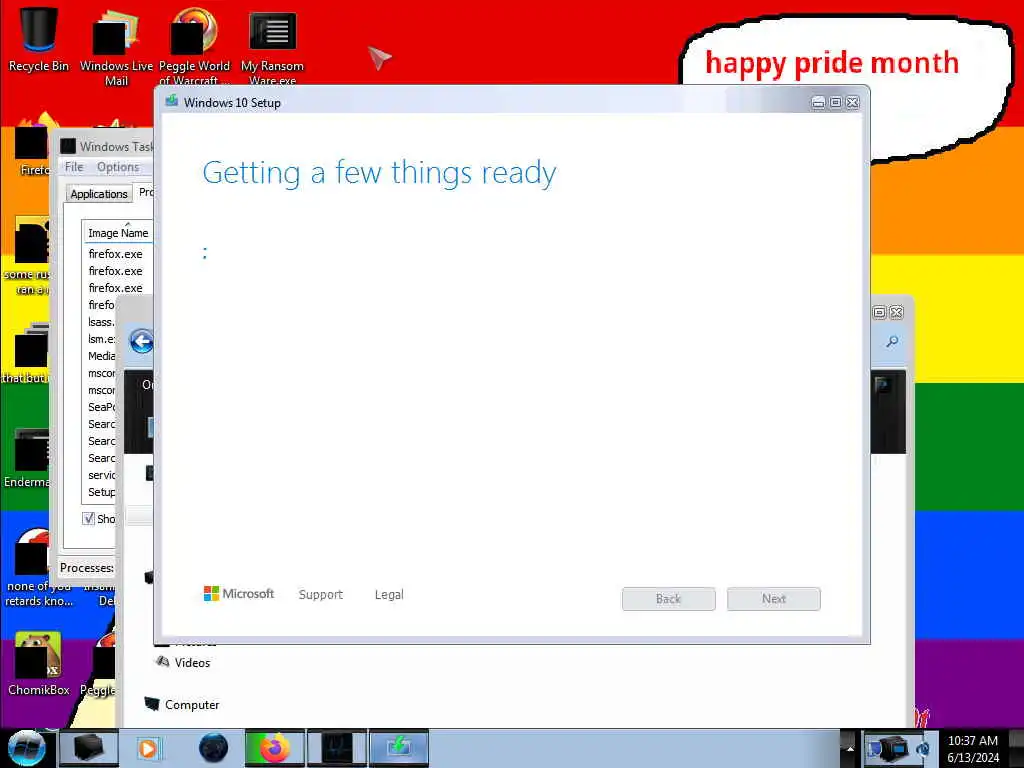Open the Support link in Setup
The height and width of the screenshot is (768, 1024).
coord(321,594)
